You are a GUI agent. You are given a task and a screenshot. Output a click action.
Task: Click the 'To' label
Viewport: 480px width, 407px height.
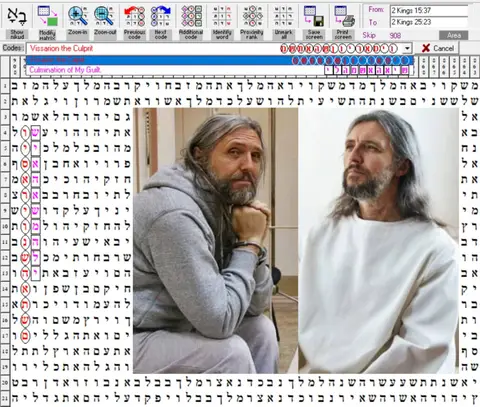coord(373,22)
